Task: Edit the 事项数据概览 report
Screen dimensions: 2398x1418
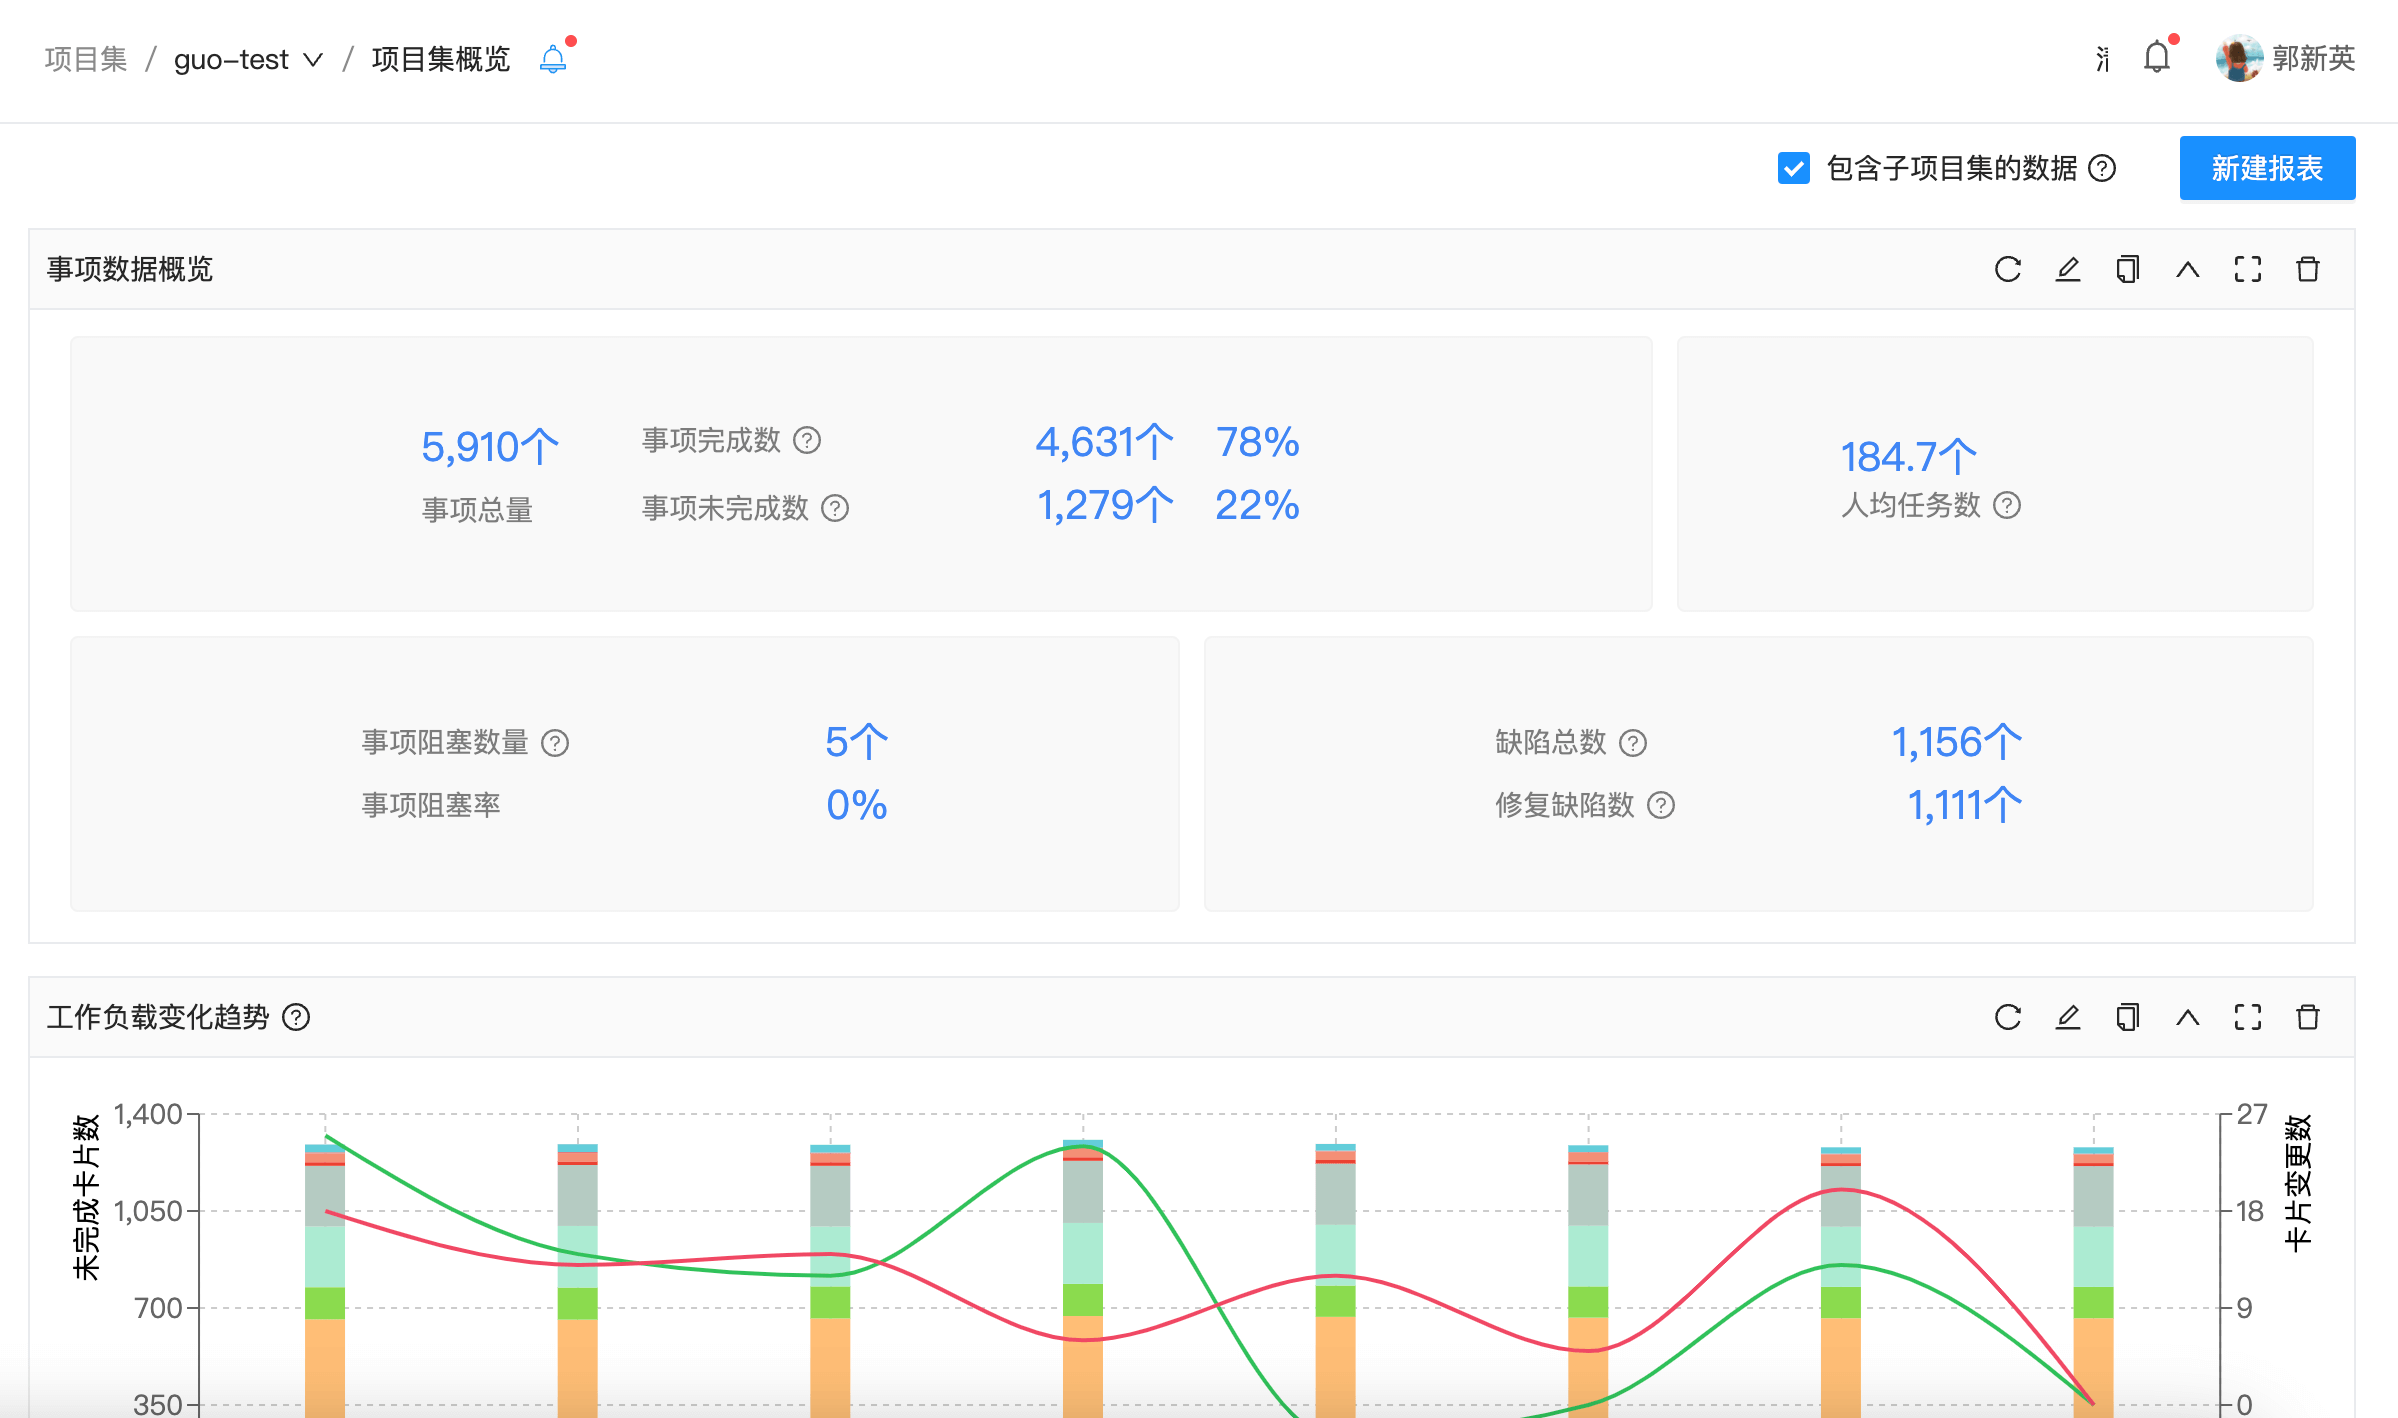Action: point(2067,269)
